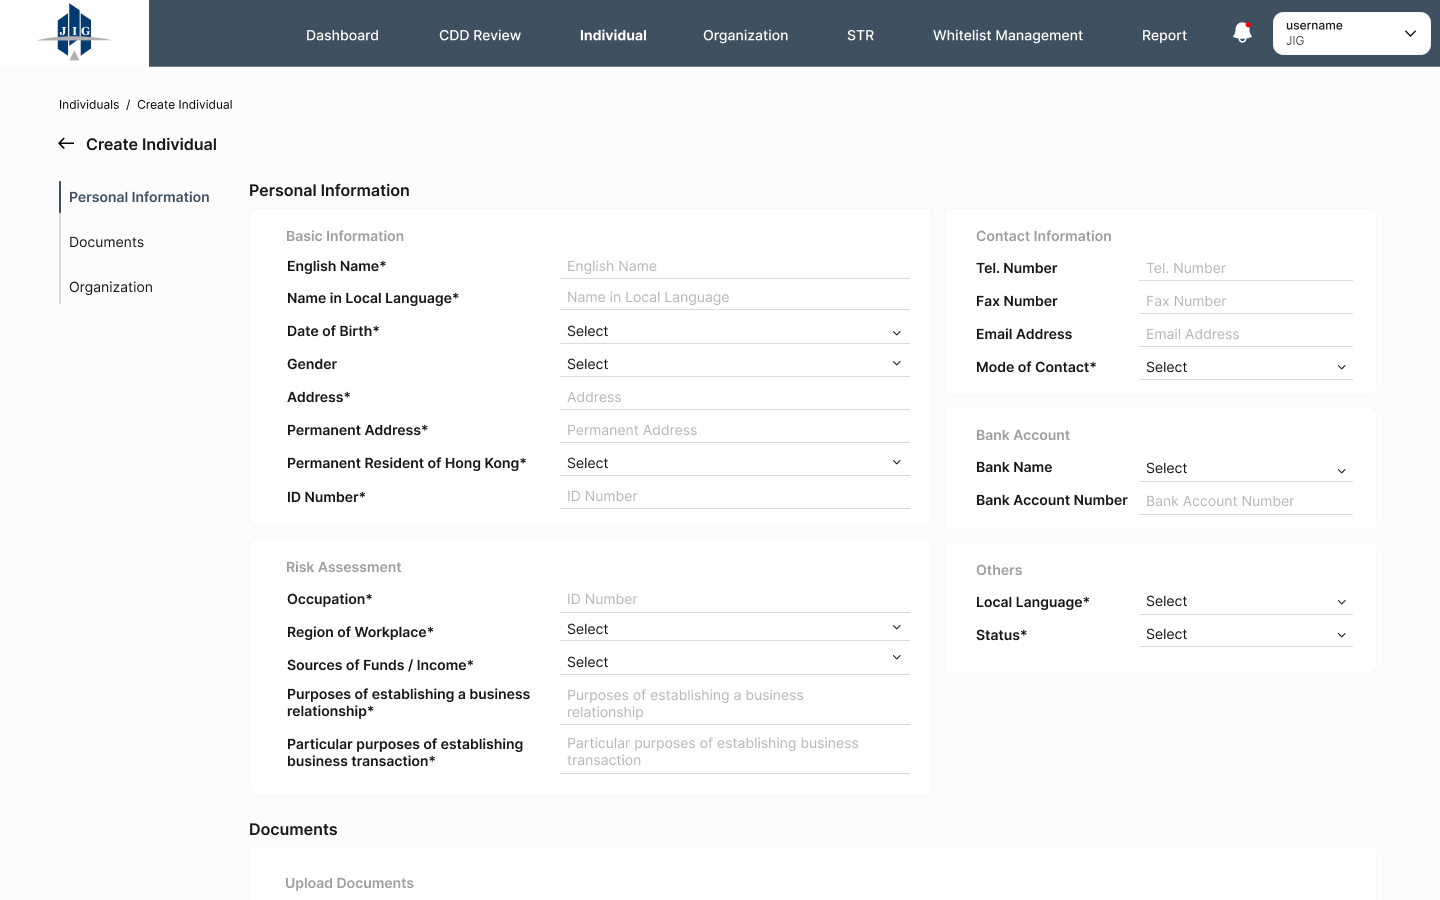Jump to Documents in side navigation
Image resolution: width=1440 pixels, height=900 pixels.
coord(106,242)
